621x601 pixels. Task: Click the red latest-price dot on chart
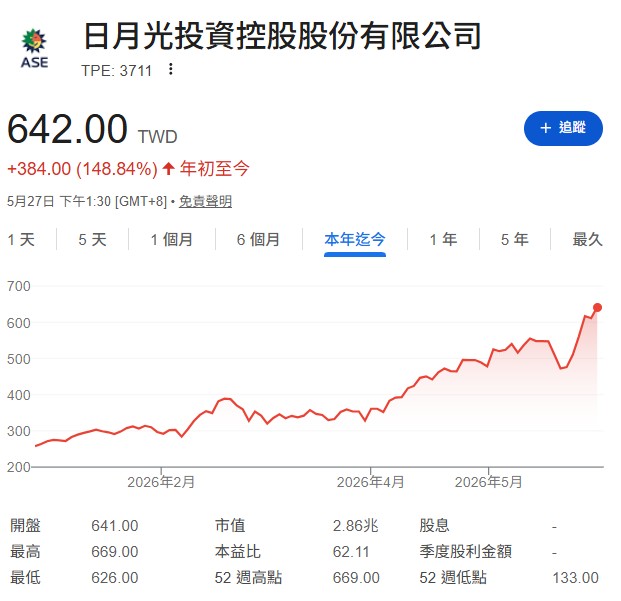597,308
